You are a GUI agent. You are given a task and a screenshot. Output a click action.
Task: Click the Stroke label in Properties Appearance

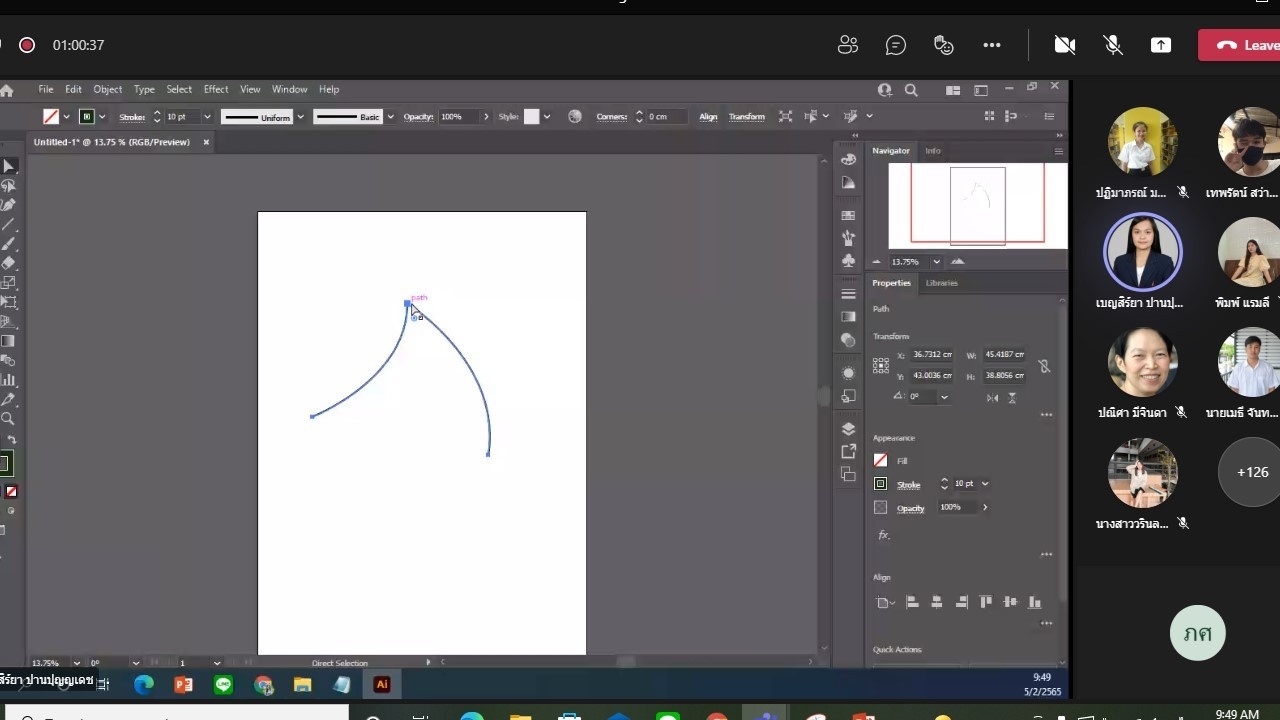(908, 485)
